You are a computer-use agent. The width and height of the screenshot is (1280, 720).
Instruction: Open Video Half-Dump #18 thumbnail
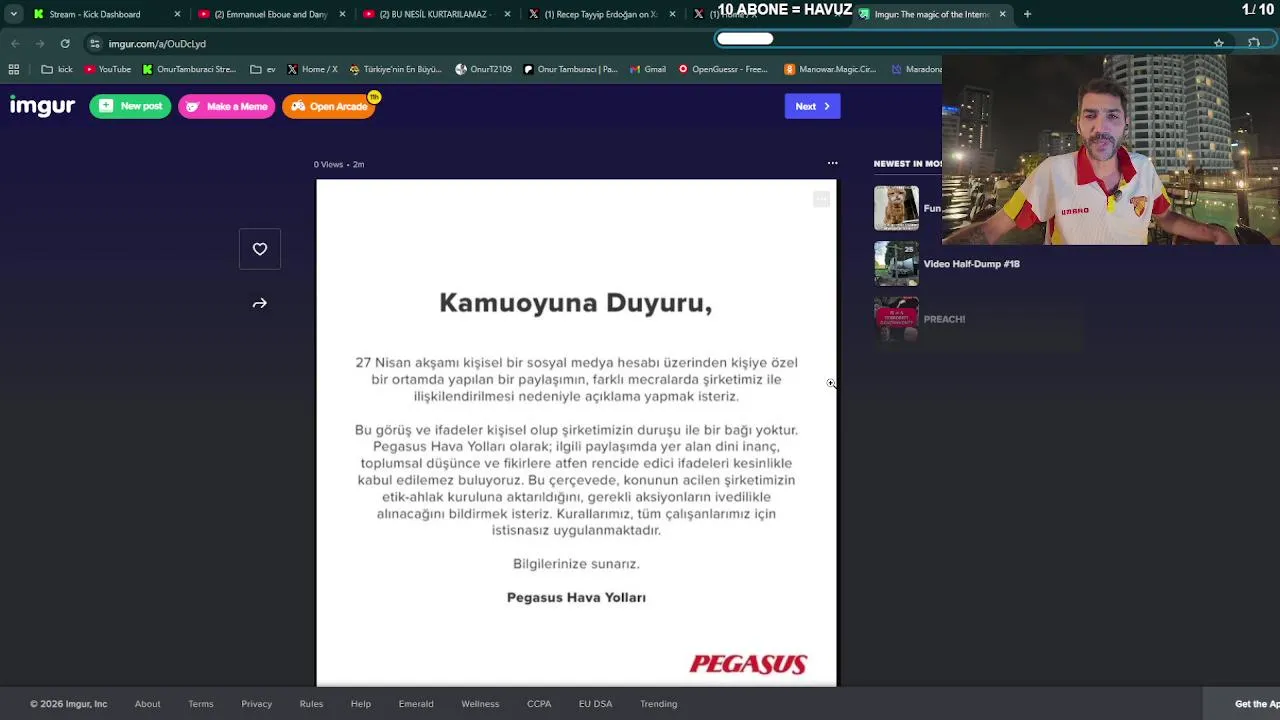[x=896, y=264]
